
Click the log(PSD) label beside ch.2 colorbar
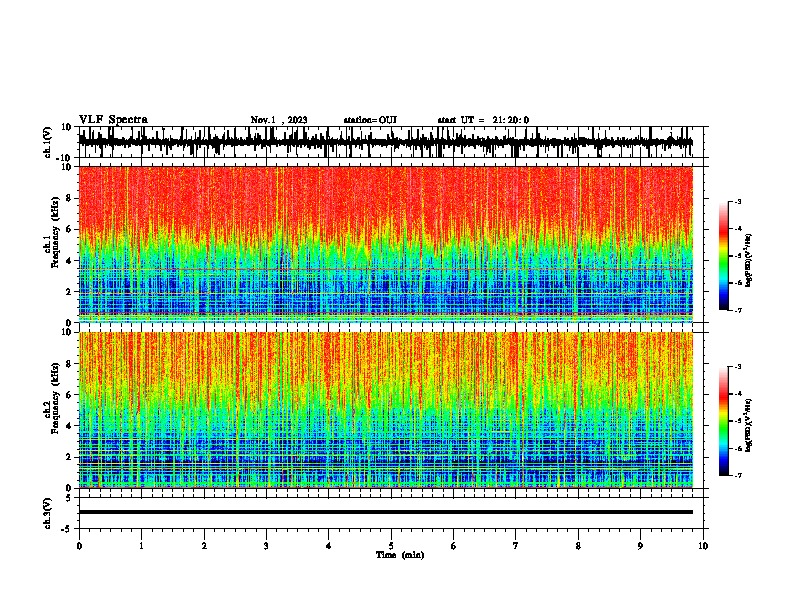tap(749, 425)
